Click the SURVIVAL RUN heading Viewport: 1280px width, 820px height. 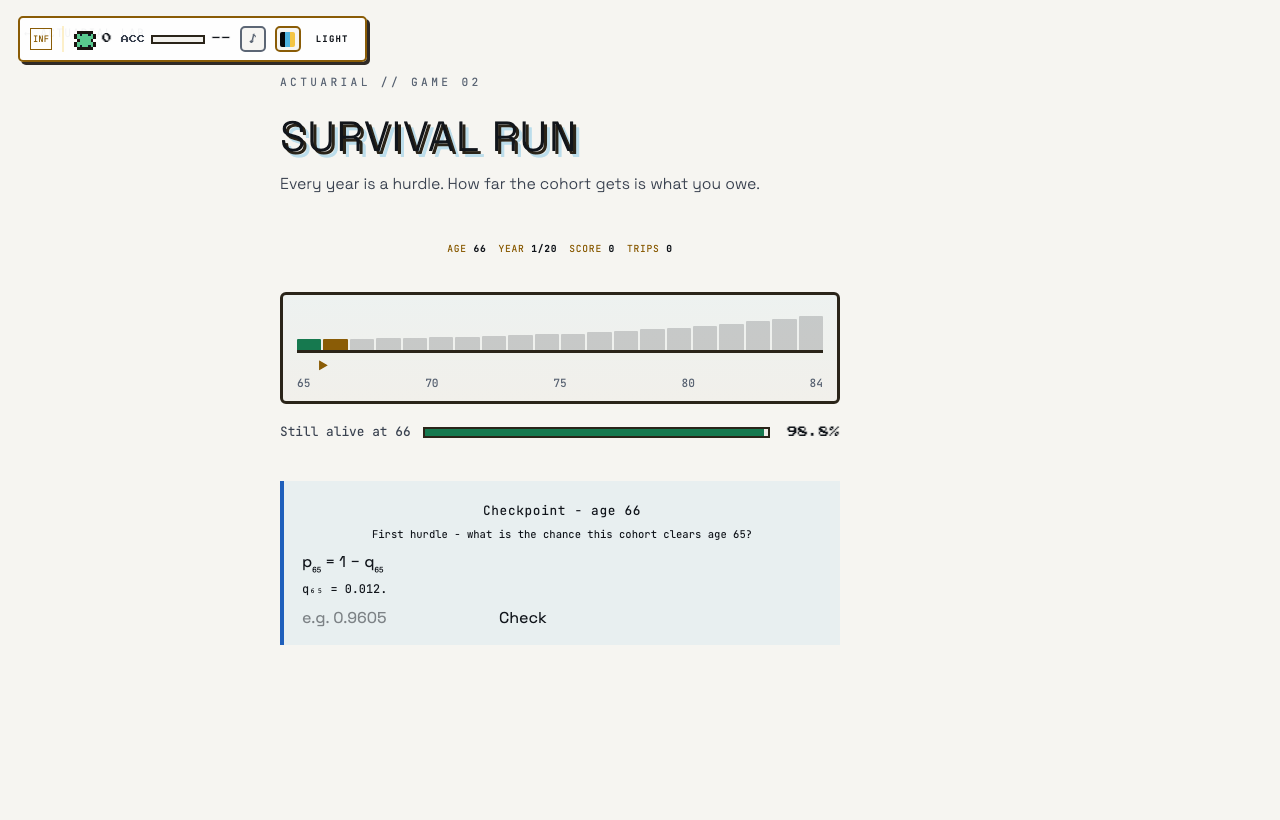coord(429,137)
